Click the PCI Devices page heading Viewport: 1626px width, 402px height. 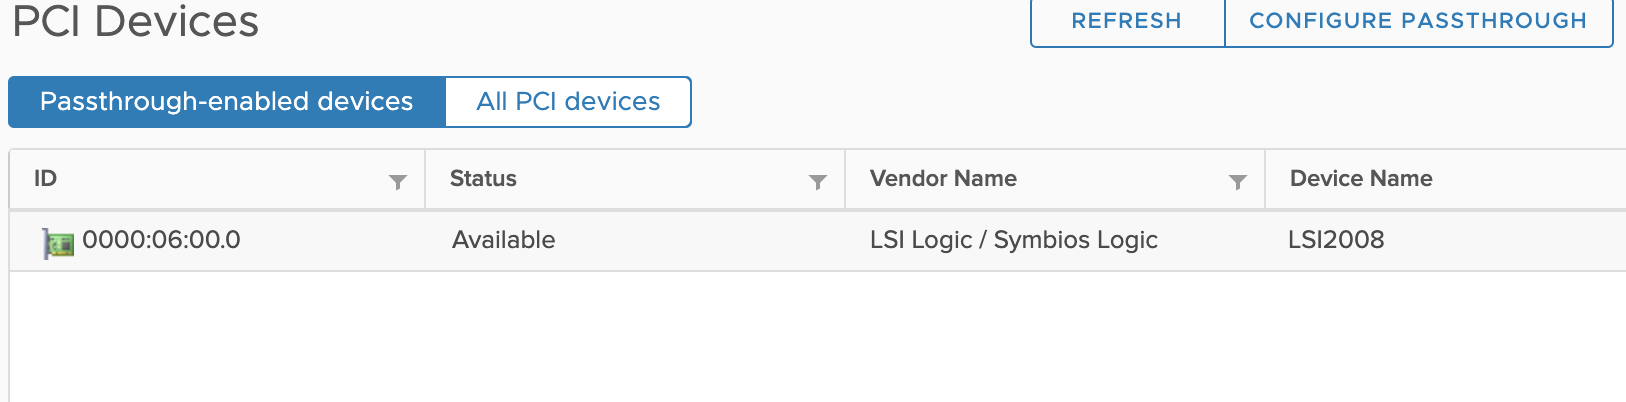pyautogui.click(x=136, y=21)
